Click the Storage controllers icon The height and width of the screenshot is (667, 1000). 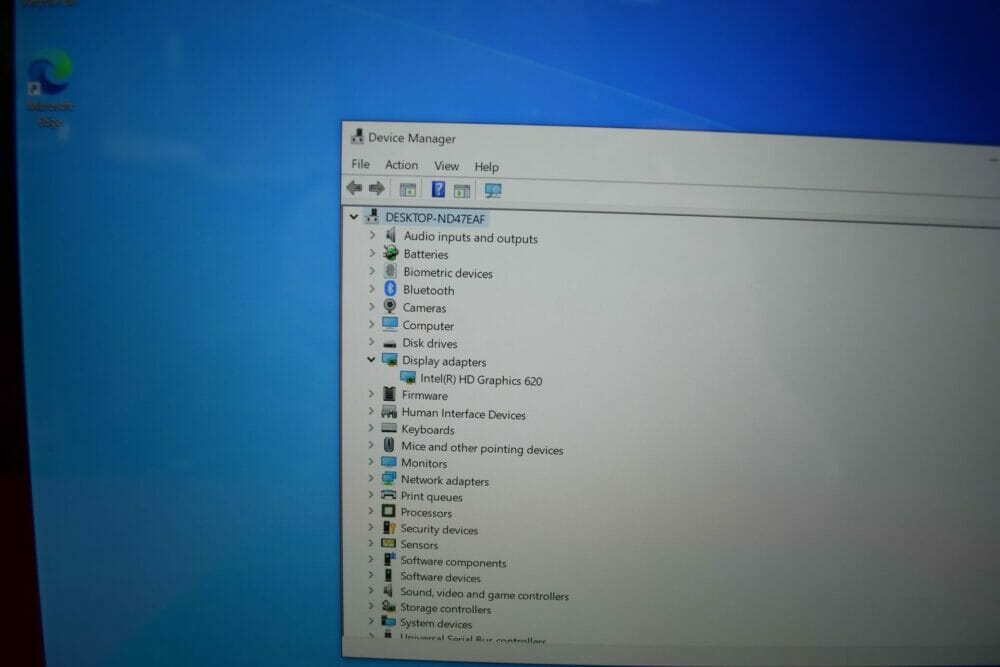(388, 606)
